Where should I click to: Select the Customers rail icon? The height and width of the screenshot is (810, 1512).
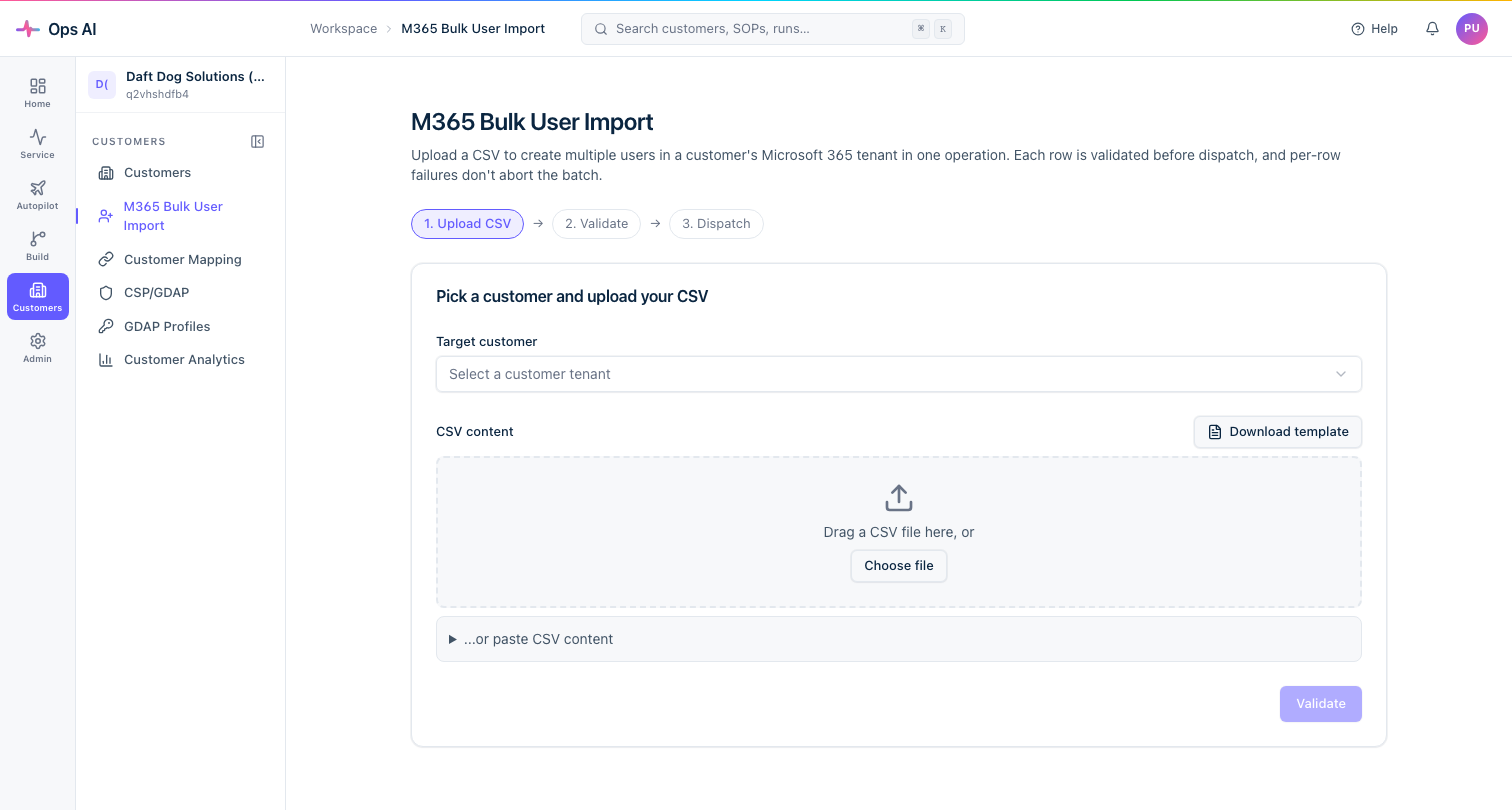tap(38, 297)
